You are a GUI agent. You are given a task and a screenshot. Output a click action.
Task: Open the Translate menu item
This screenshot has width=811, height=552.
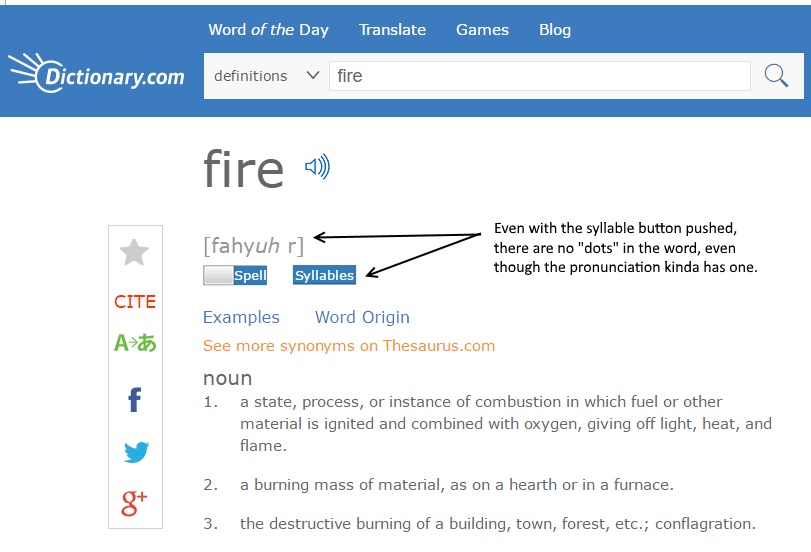393,30
